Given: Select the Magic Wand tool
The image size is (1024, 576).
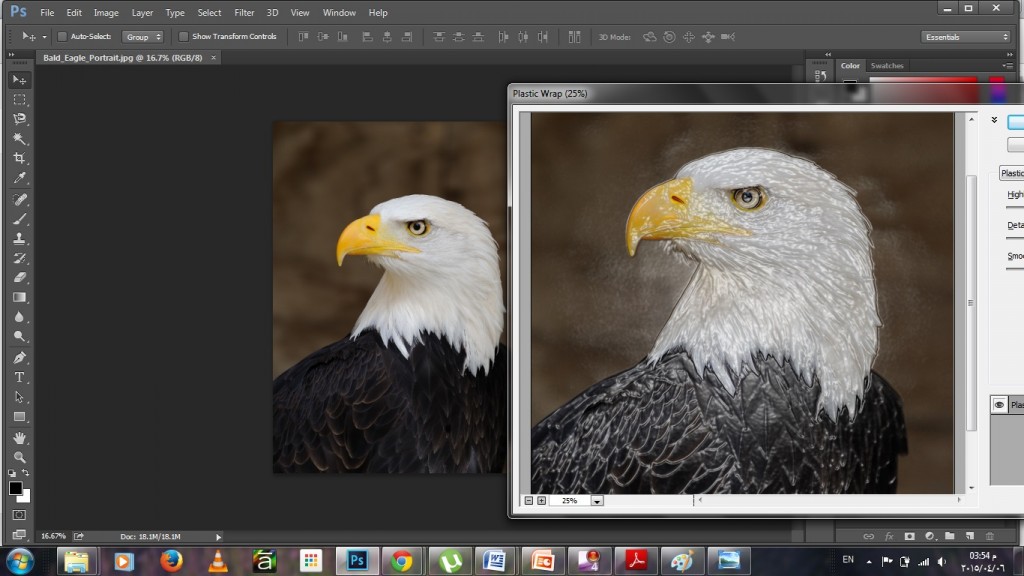Looking at the screenshot, I should tap(20, 138).
